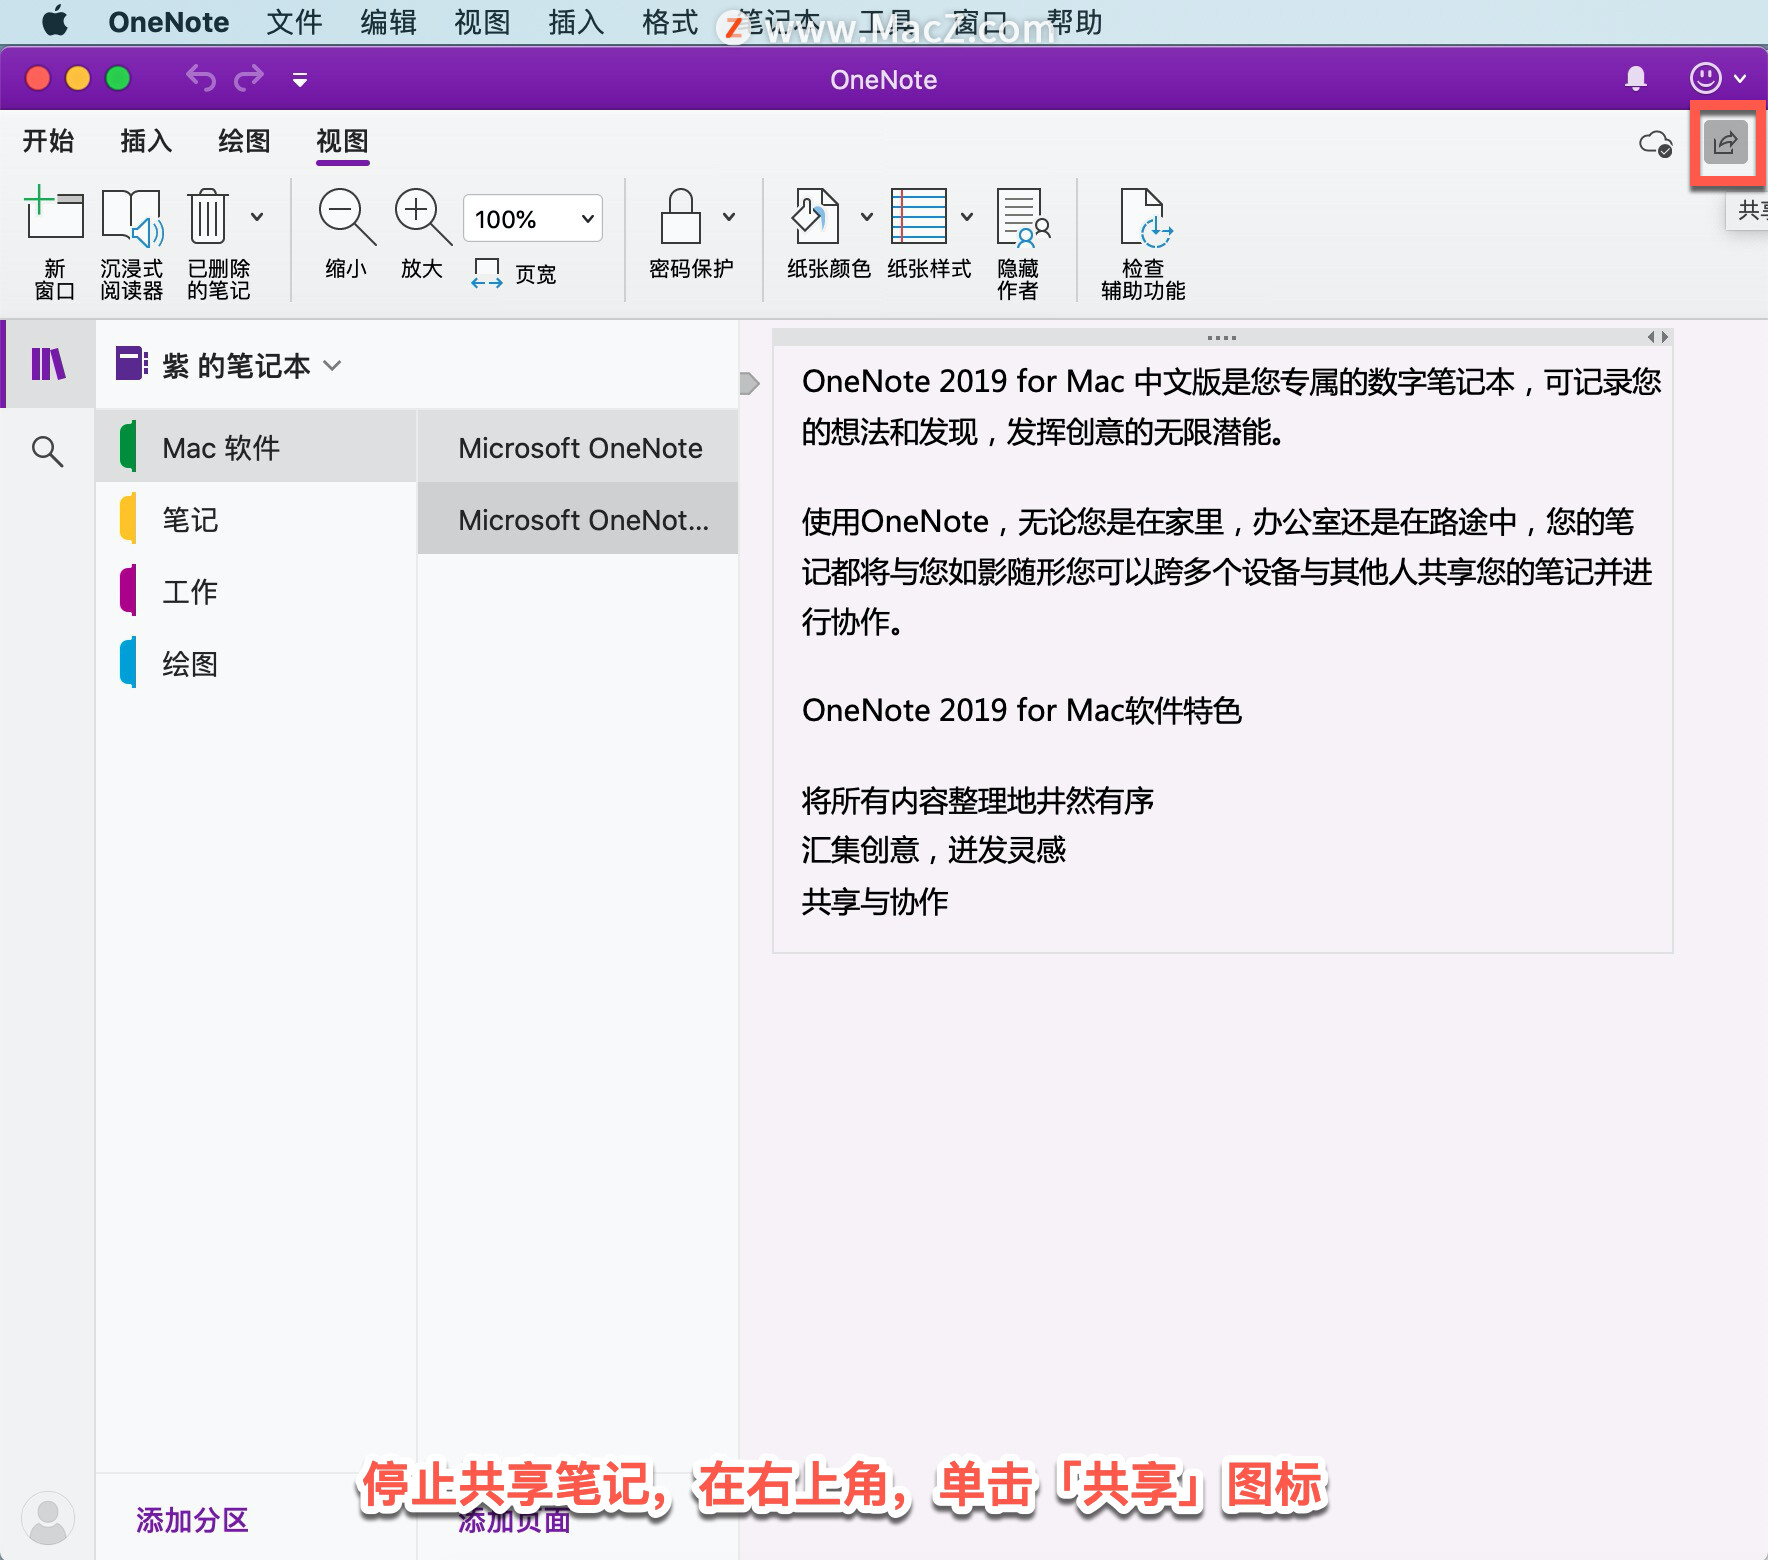Image resolution: width=1768 pixels, height=1560 pixels.
Task: Expand the password protection dropdown arrow
Action: [729, 217]
